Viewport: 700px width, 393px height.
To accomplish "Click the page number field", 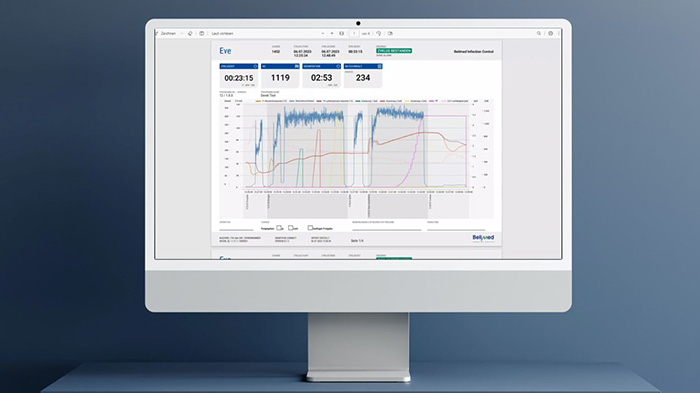I will pos(354,33).
